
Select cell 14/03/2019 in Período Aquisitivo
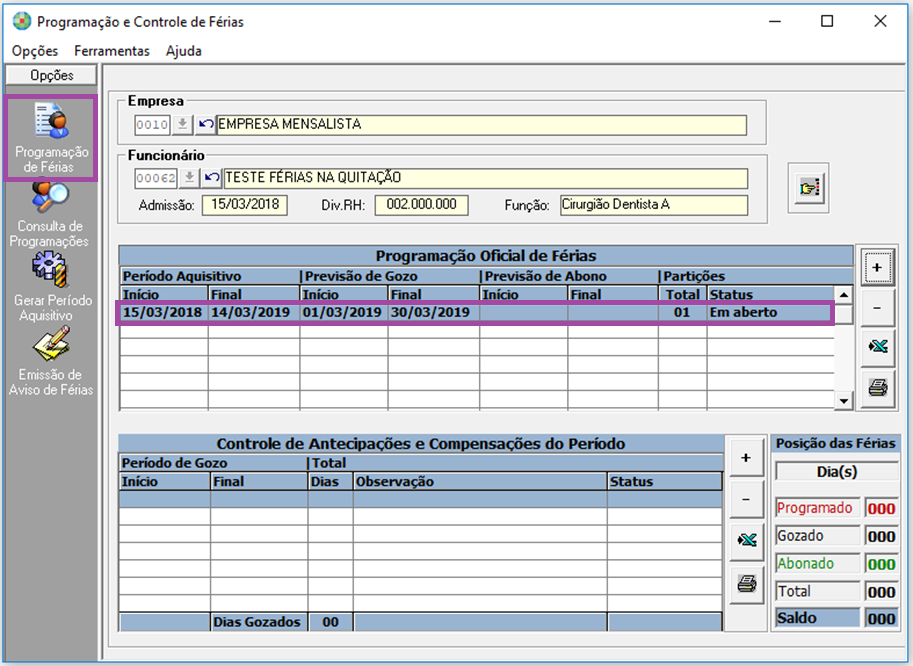(254, 313)
